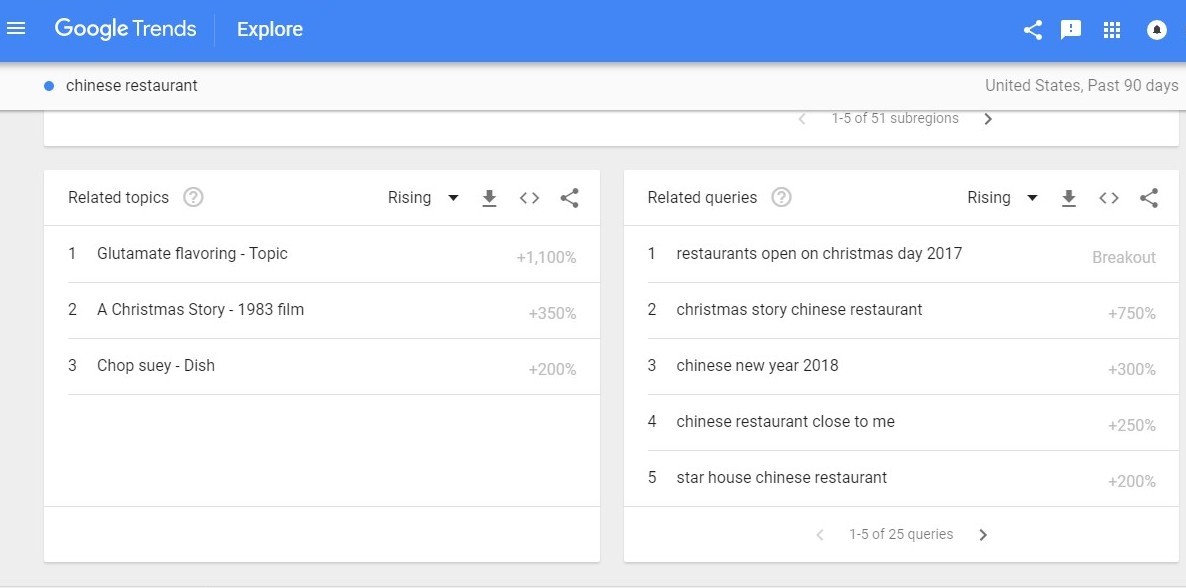Open the Explore section link
Image resolution: width=1186 pixels, height=588 pixels.
click(270, 30)
